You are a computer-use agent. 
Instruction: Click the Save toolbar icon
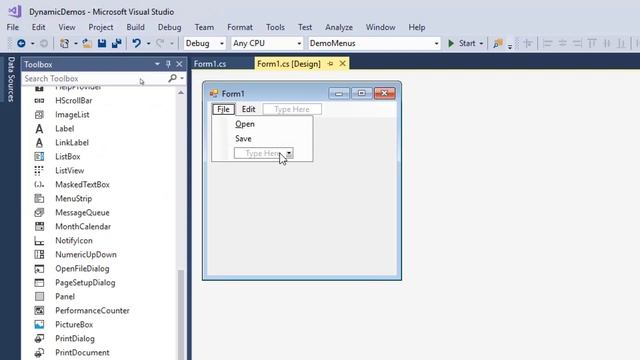102,43
